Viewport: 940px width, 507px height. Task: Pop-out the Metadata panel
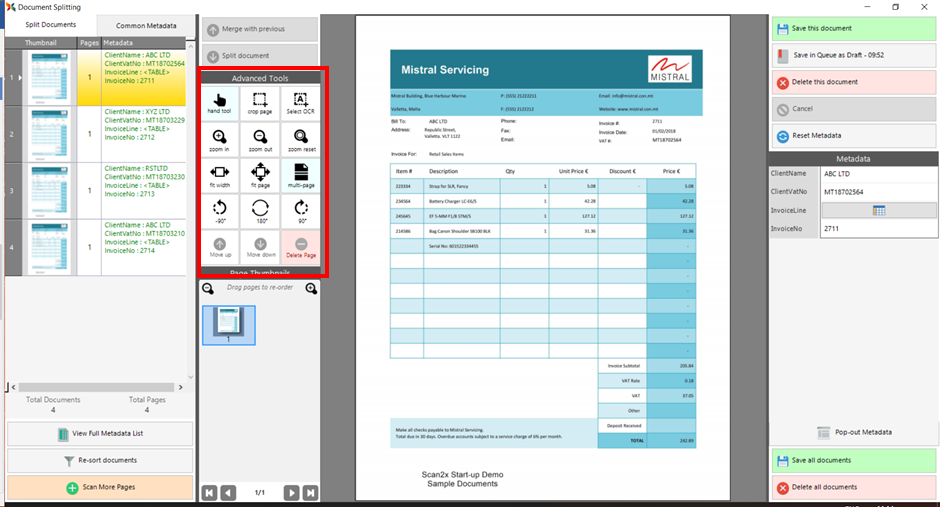[853, 432]
